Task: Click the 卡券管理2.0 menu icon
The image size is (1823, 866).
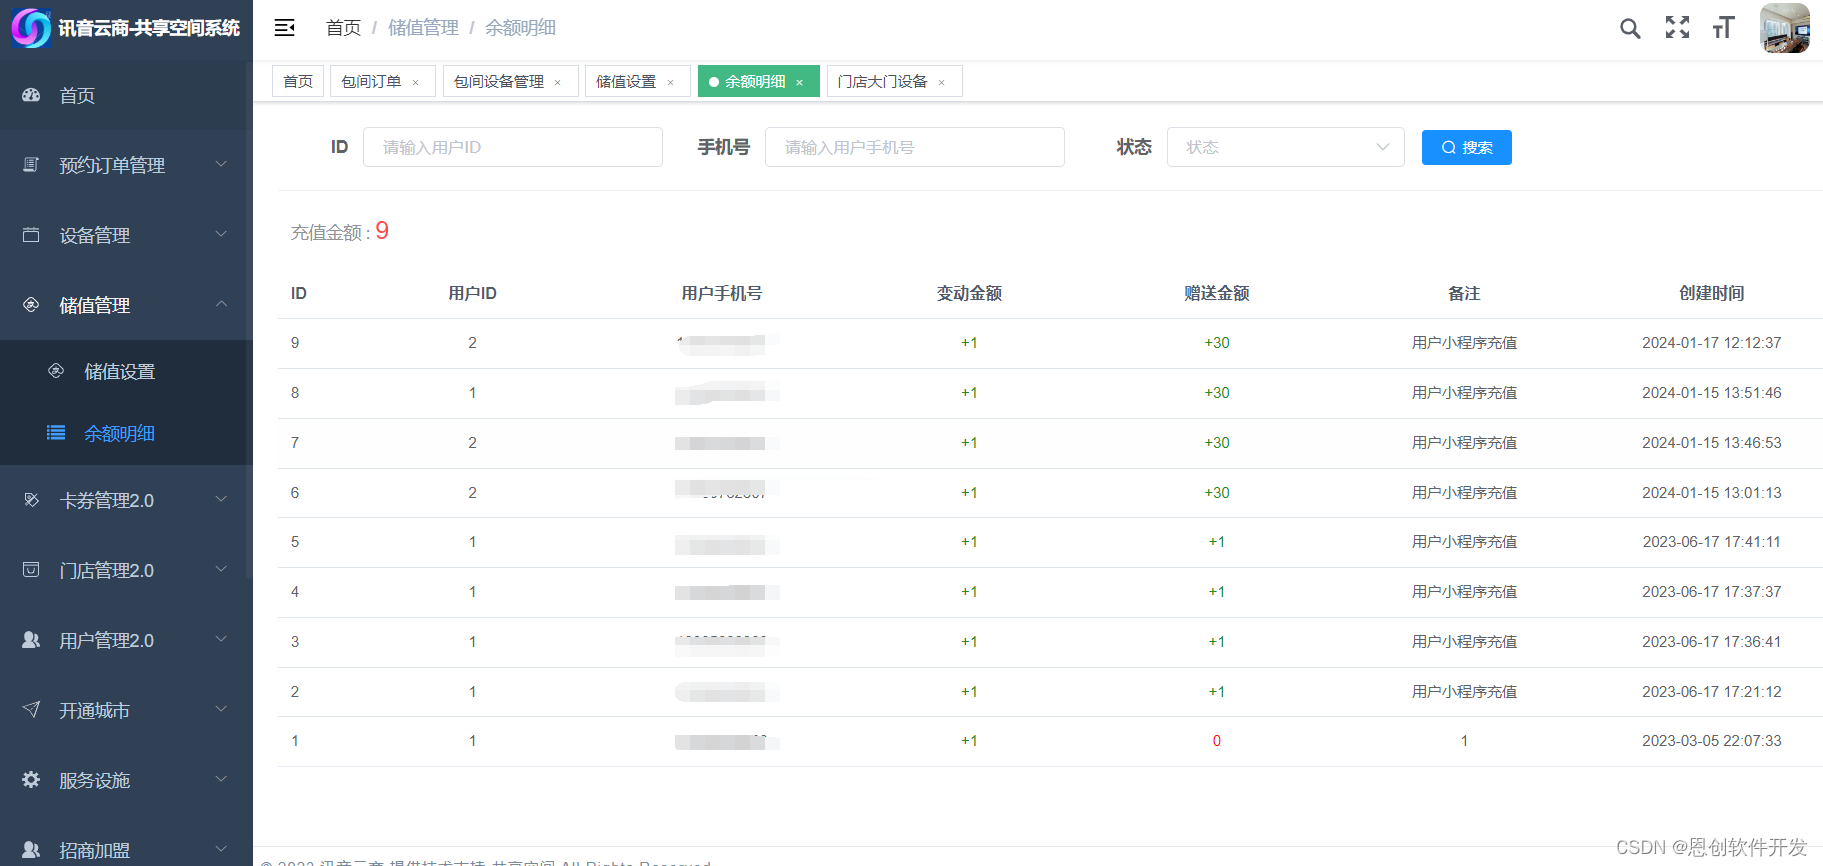Action: click(31, 500)
